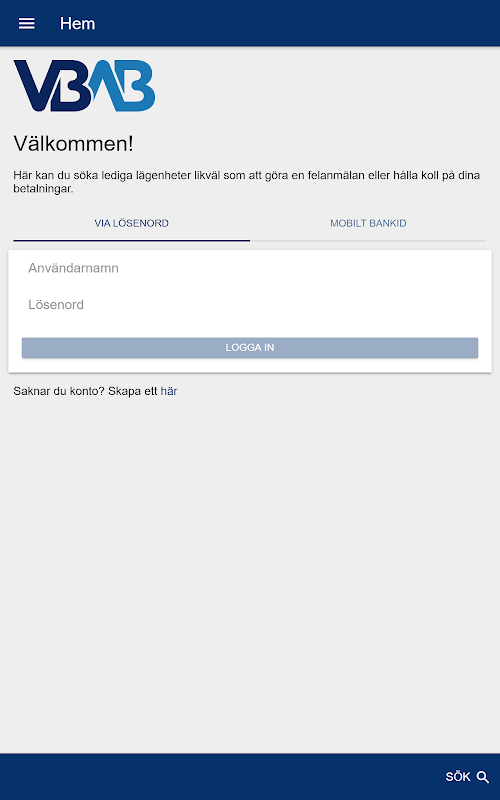The width and height of the screenshot is (500, 800).
Task: Click the active tab underline indicator
Action: click(x=132, y=240)
